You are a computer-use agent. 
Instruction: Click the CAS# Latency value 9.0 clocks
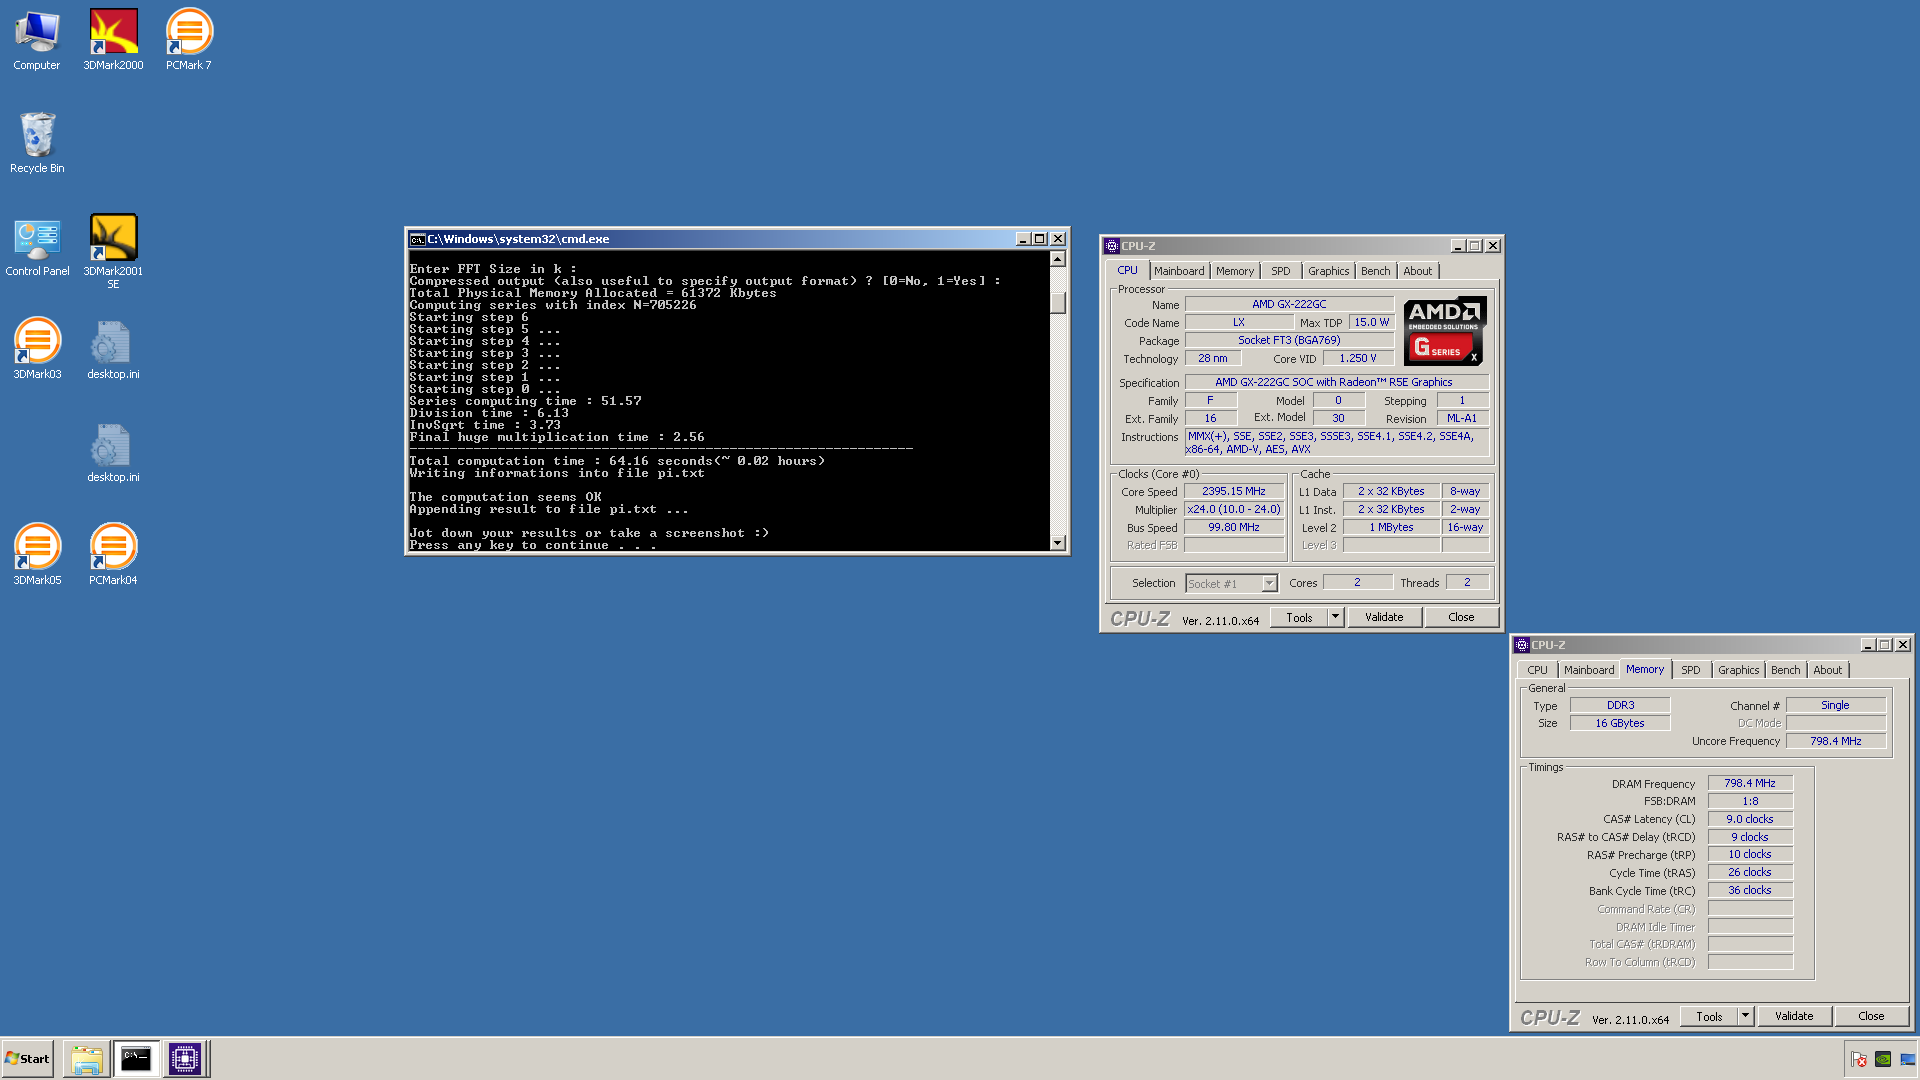click(x=1750, y=819)
